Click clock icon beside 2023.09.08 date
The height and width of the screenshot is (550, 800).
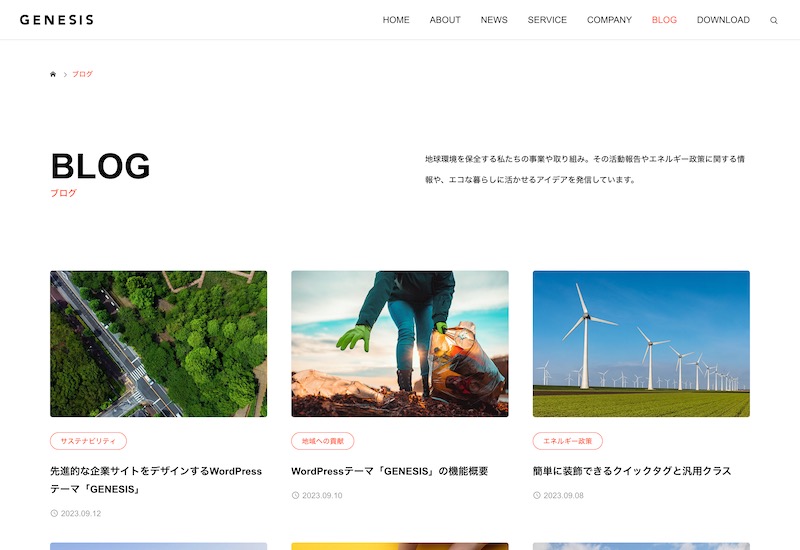[537, 495]
